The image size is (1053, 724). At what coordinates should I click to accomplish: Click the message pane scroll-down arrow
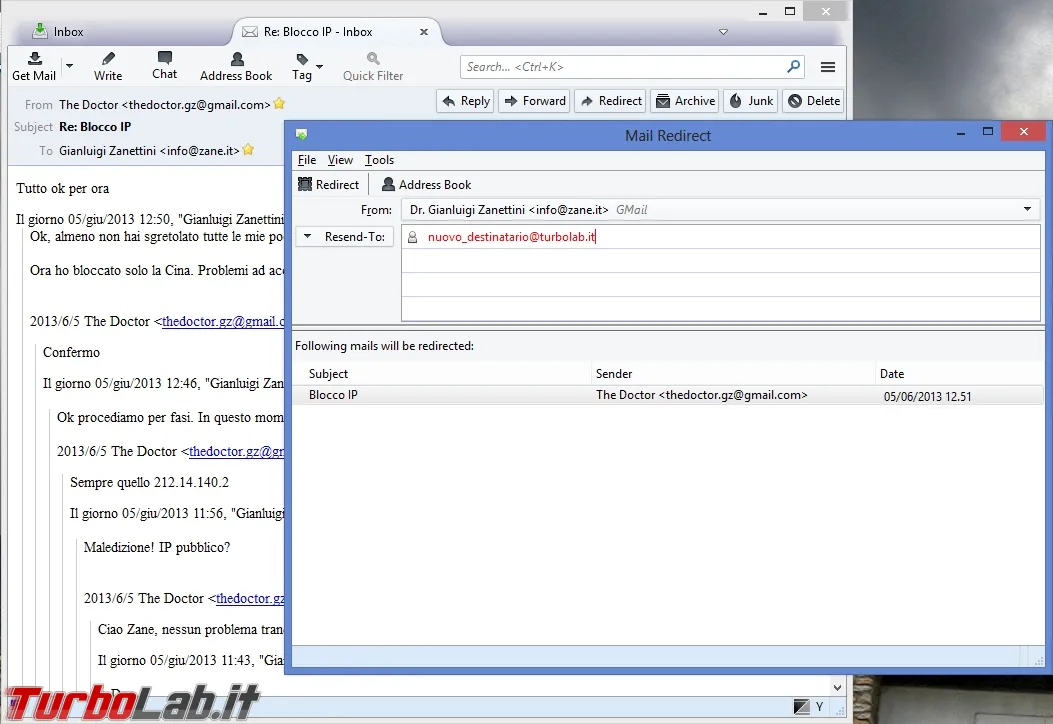click(837, 687)
